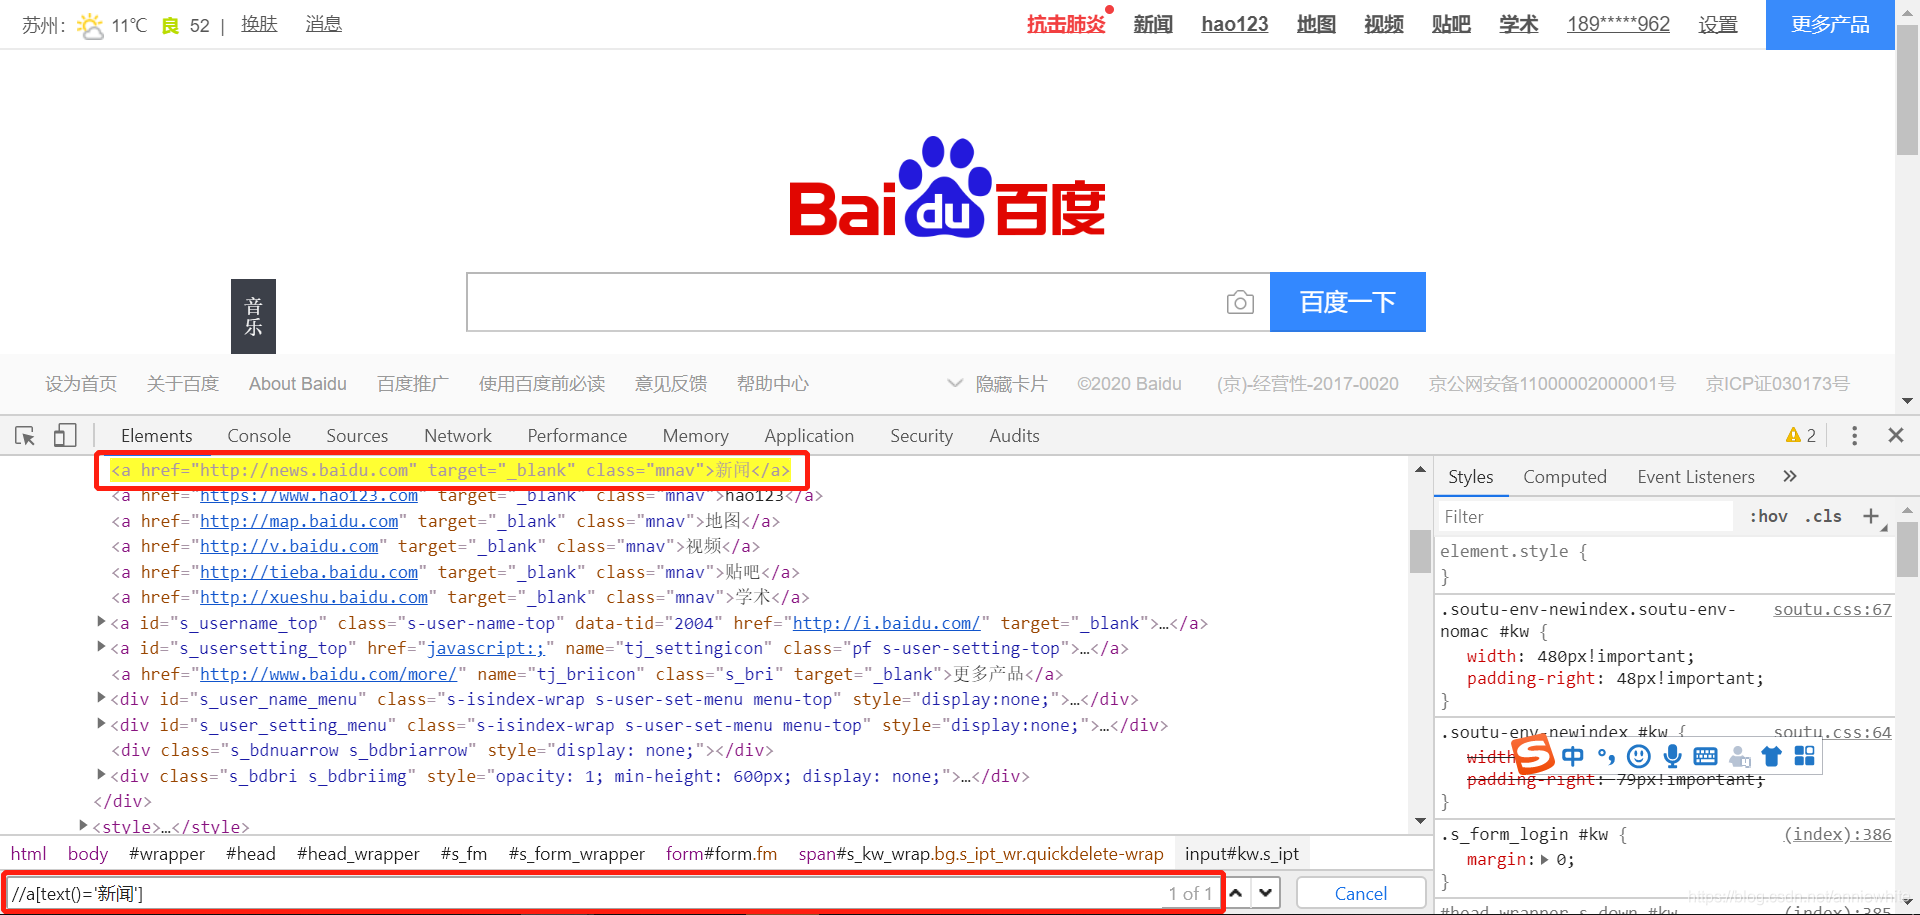The width and height of the screenshot is (1920, 915).
Task: Show more Styles pane tabs chevron
Action: 1790,476
